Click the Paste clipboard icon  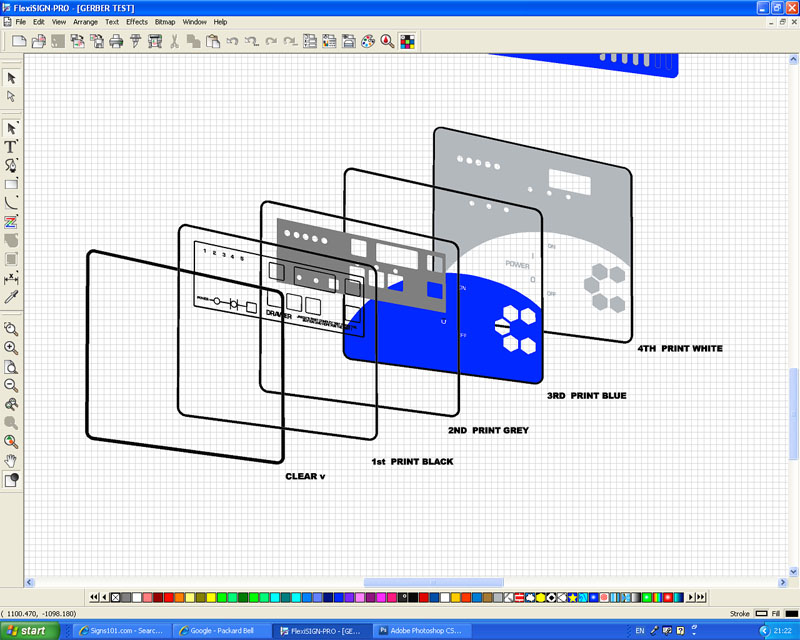213,41
